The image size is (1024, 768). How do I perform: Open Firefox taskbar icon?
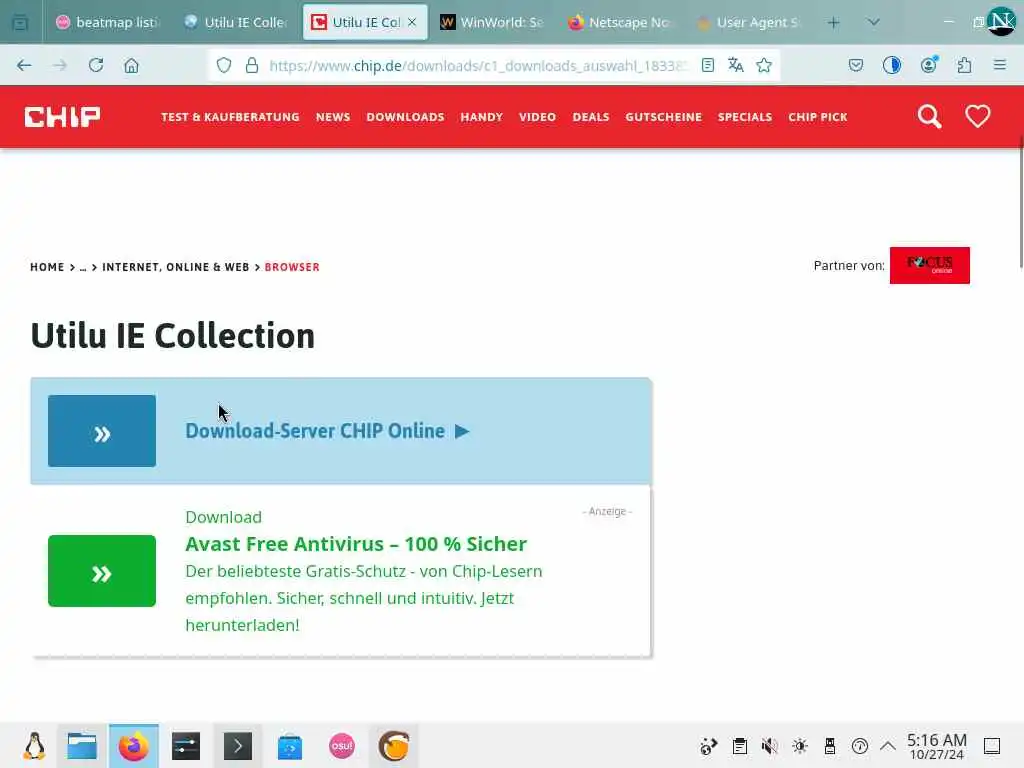pos(133,746)
